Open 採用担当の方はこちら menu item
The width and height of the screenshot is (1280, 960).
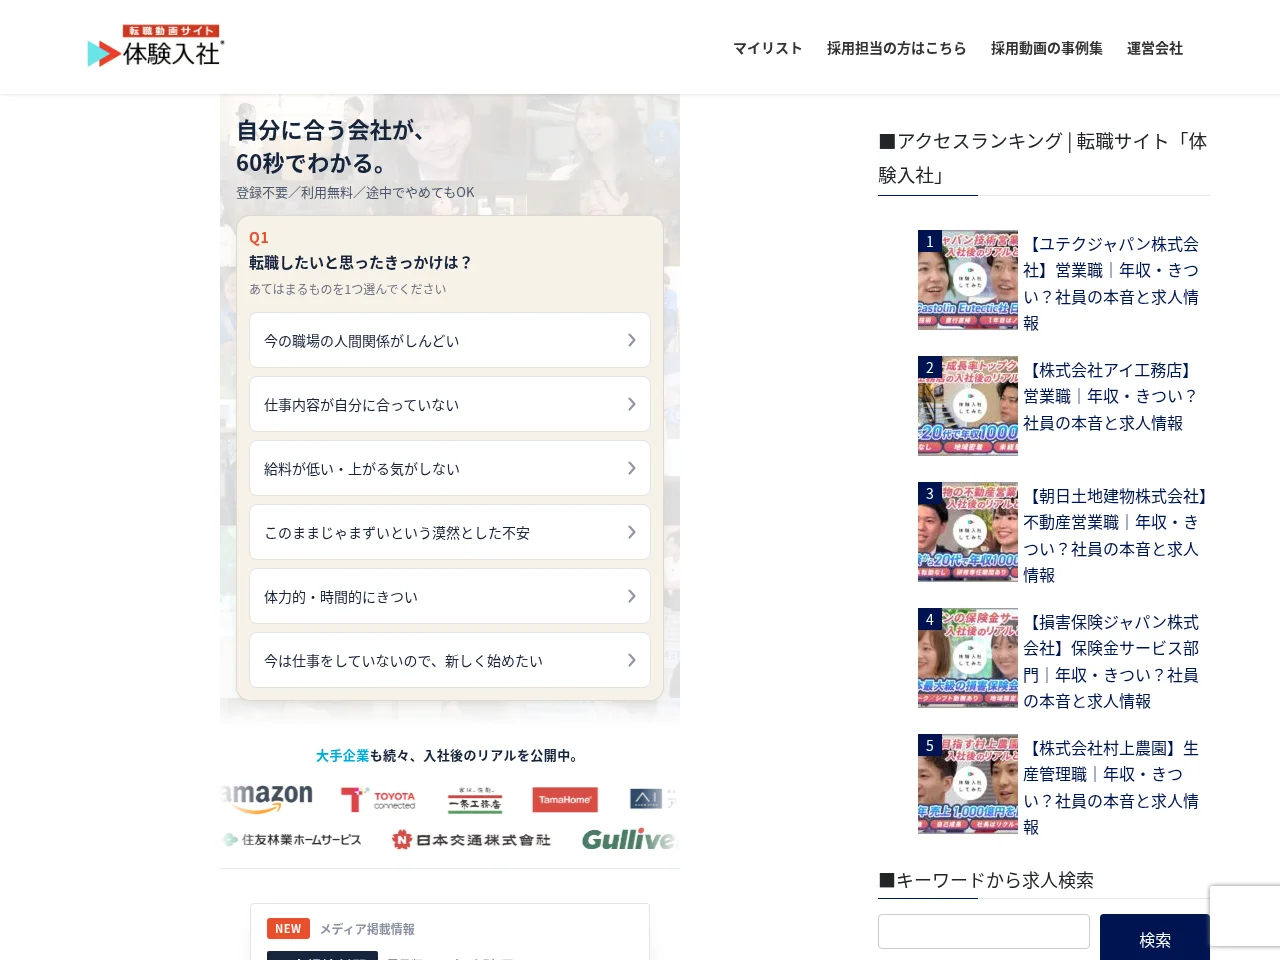pyautogui.click(x=896, y=48)
